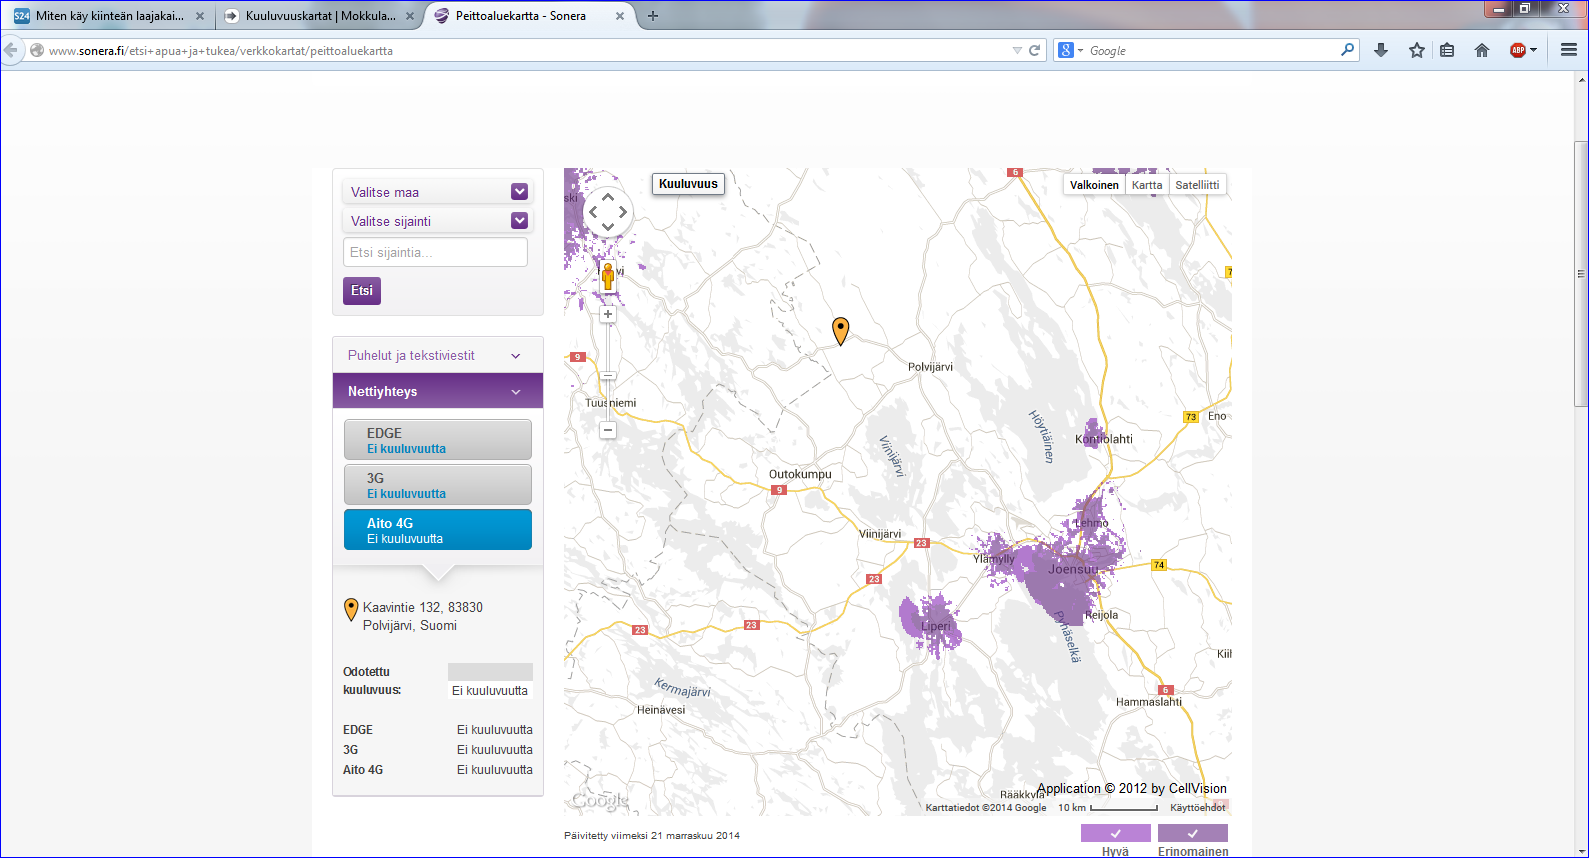The height and width of the screenshot is (858, 1589).
Task: Click the Kontiolahti label on the map
Action: pos(1104,439)
